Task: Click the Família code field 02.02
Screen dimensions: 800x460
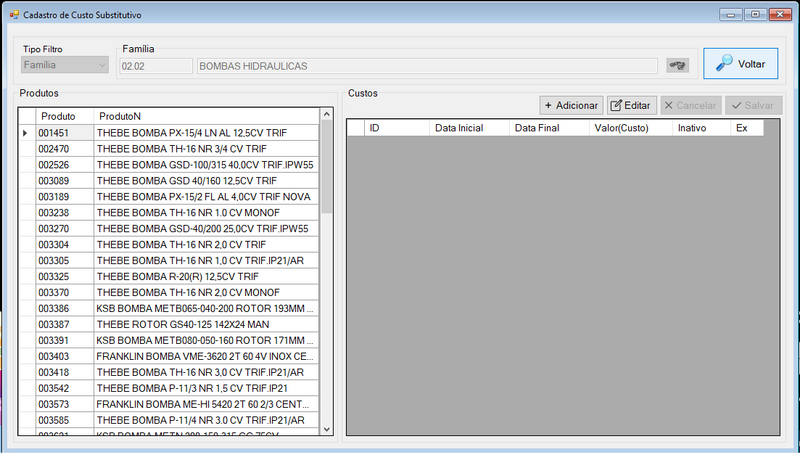Action: pyautogui.click(x=156, y=66)
